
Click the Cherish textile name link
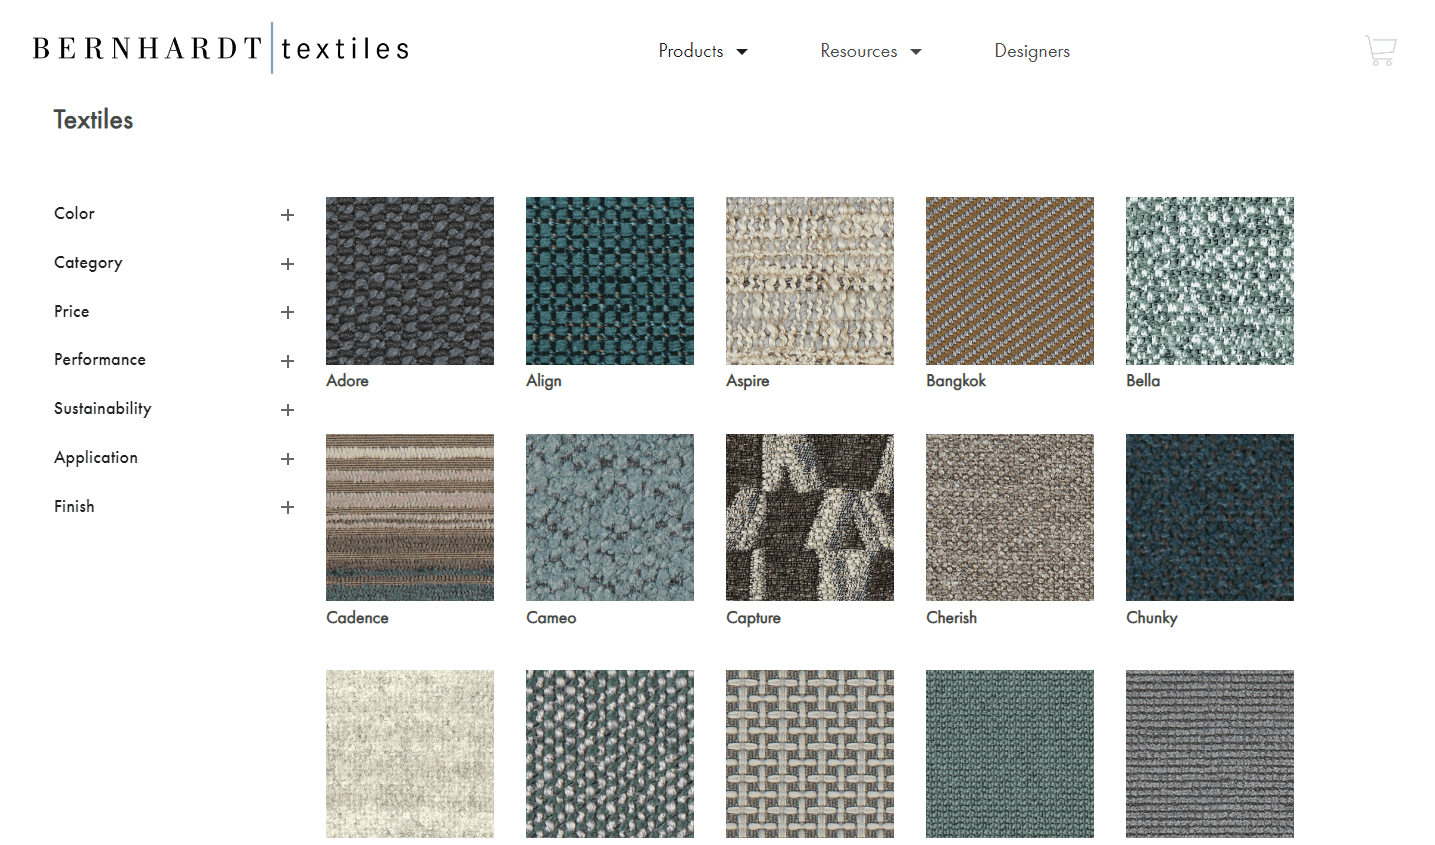pyautogui.click(x=951, y=618)
